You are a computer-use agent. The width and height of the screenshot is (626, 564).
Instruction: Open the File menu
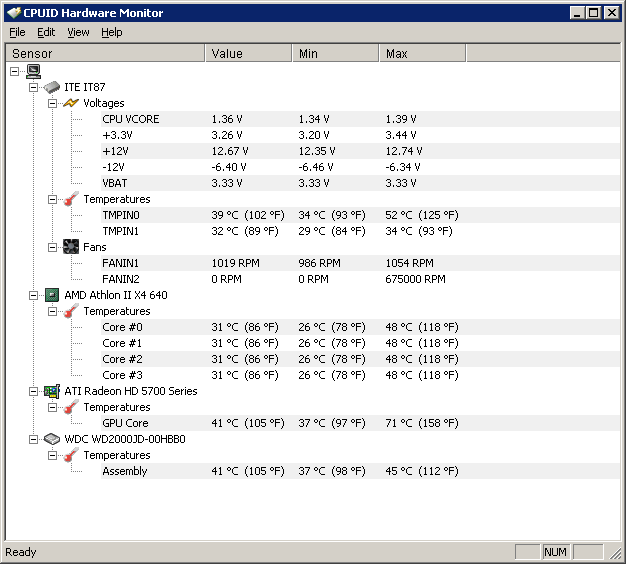(17, 32)
